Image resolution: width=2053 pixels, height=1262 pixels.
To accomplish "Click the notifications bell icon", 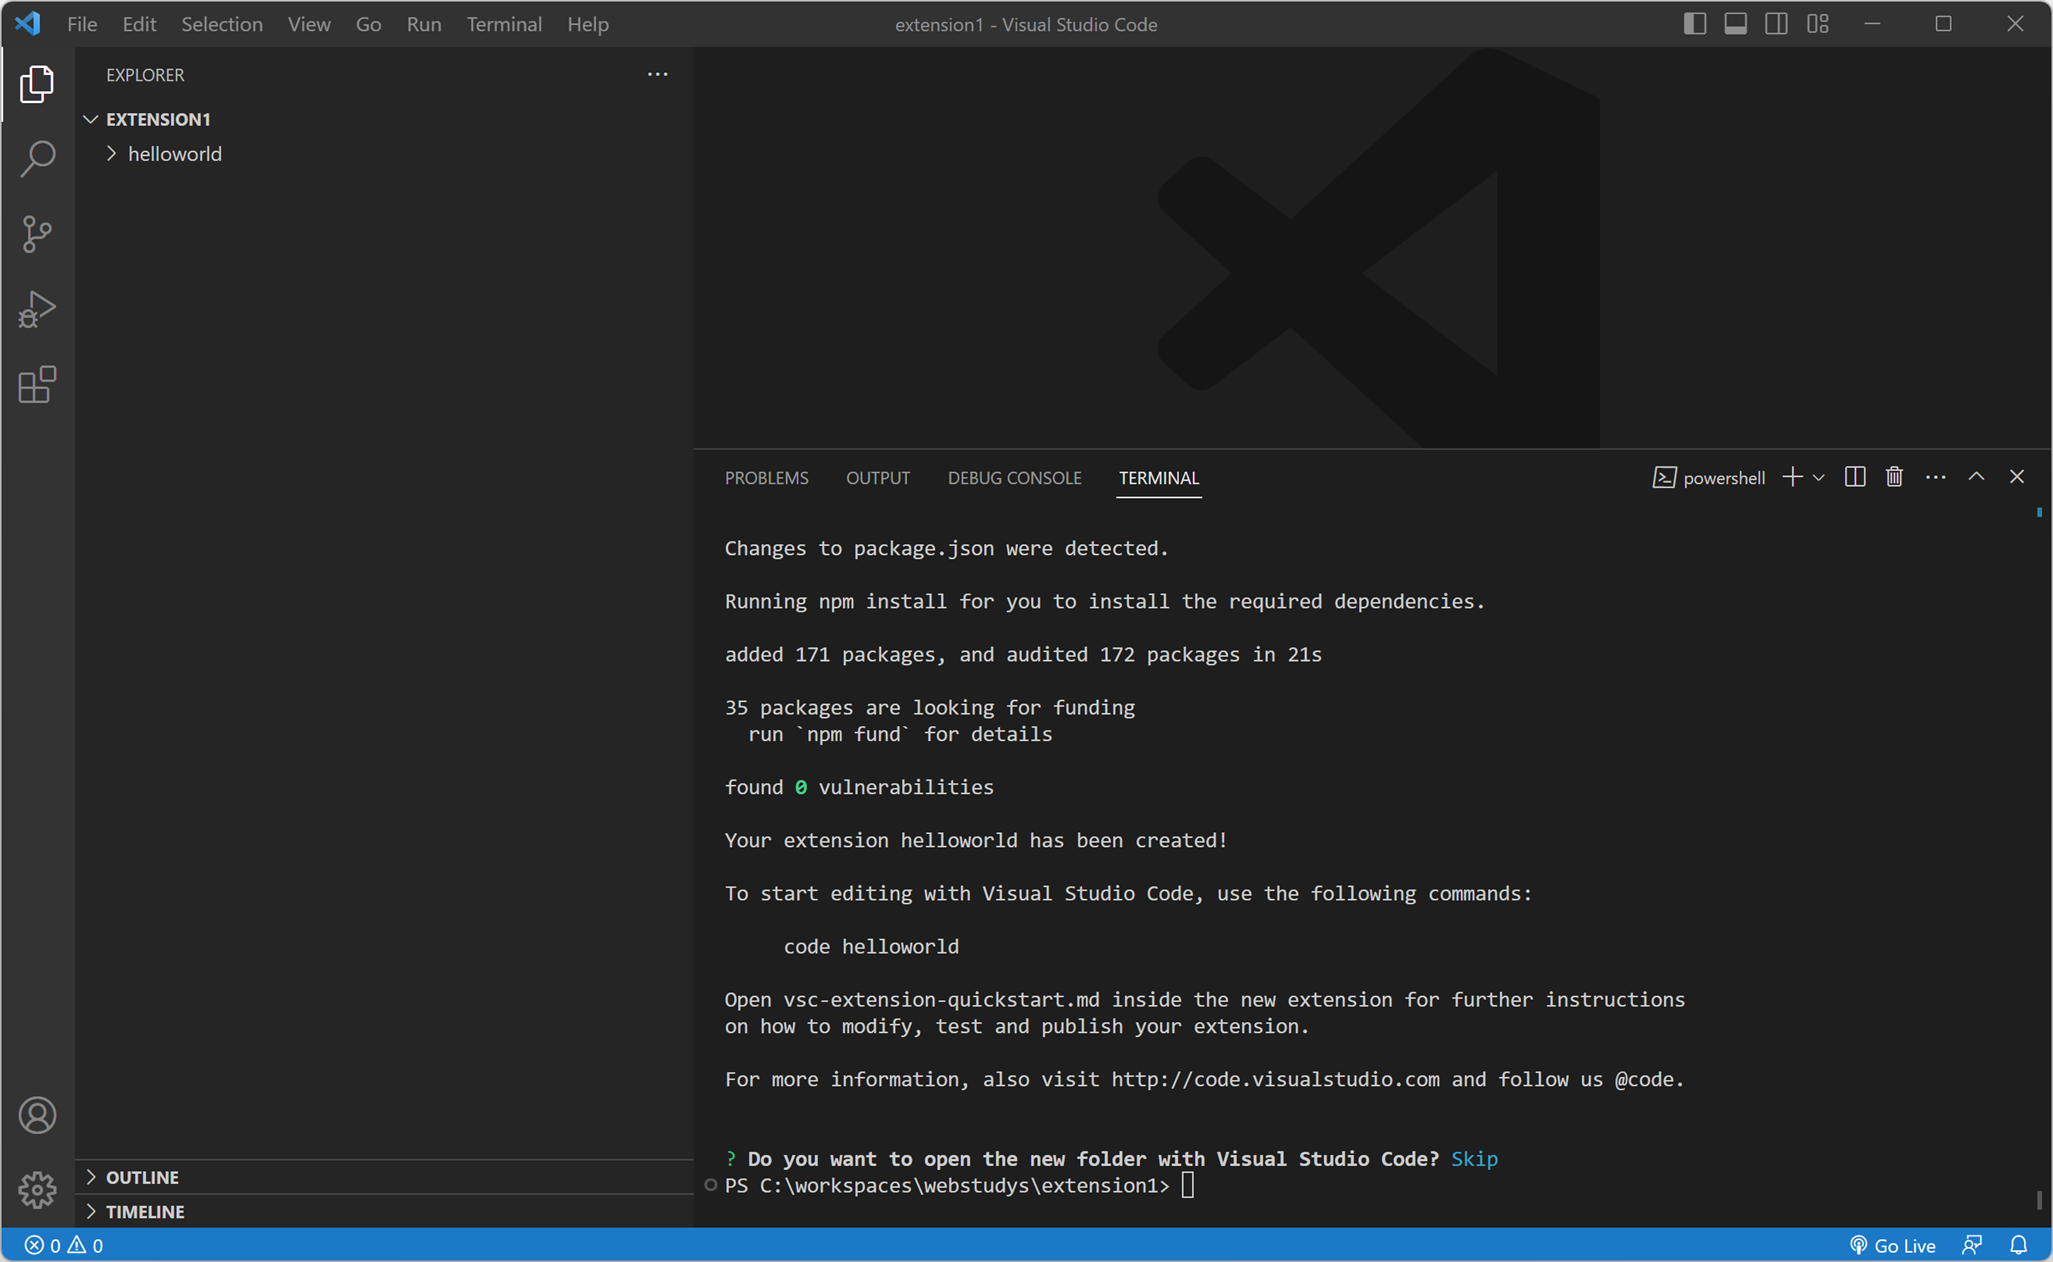I will [x=2018, y=1245].
